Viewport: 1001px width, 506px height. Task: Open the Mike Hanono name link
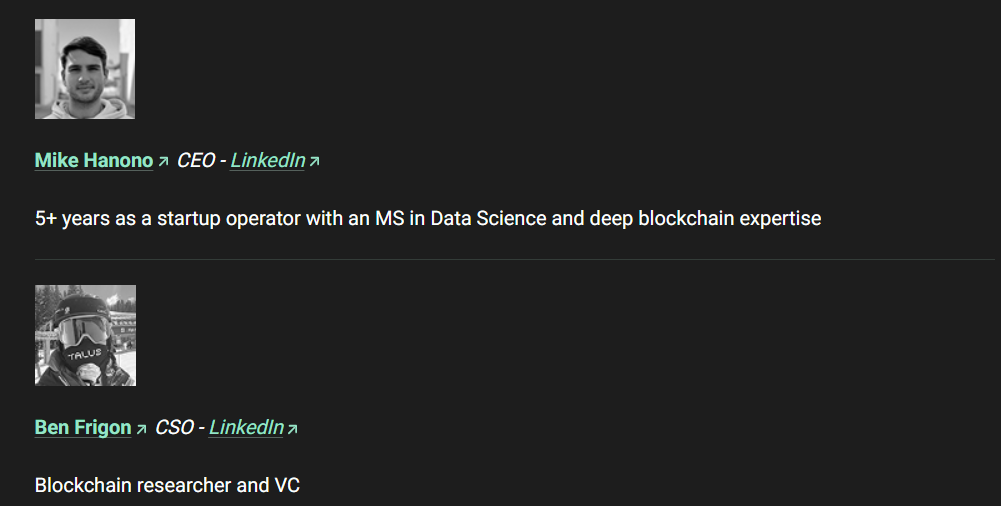94,160
